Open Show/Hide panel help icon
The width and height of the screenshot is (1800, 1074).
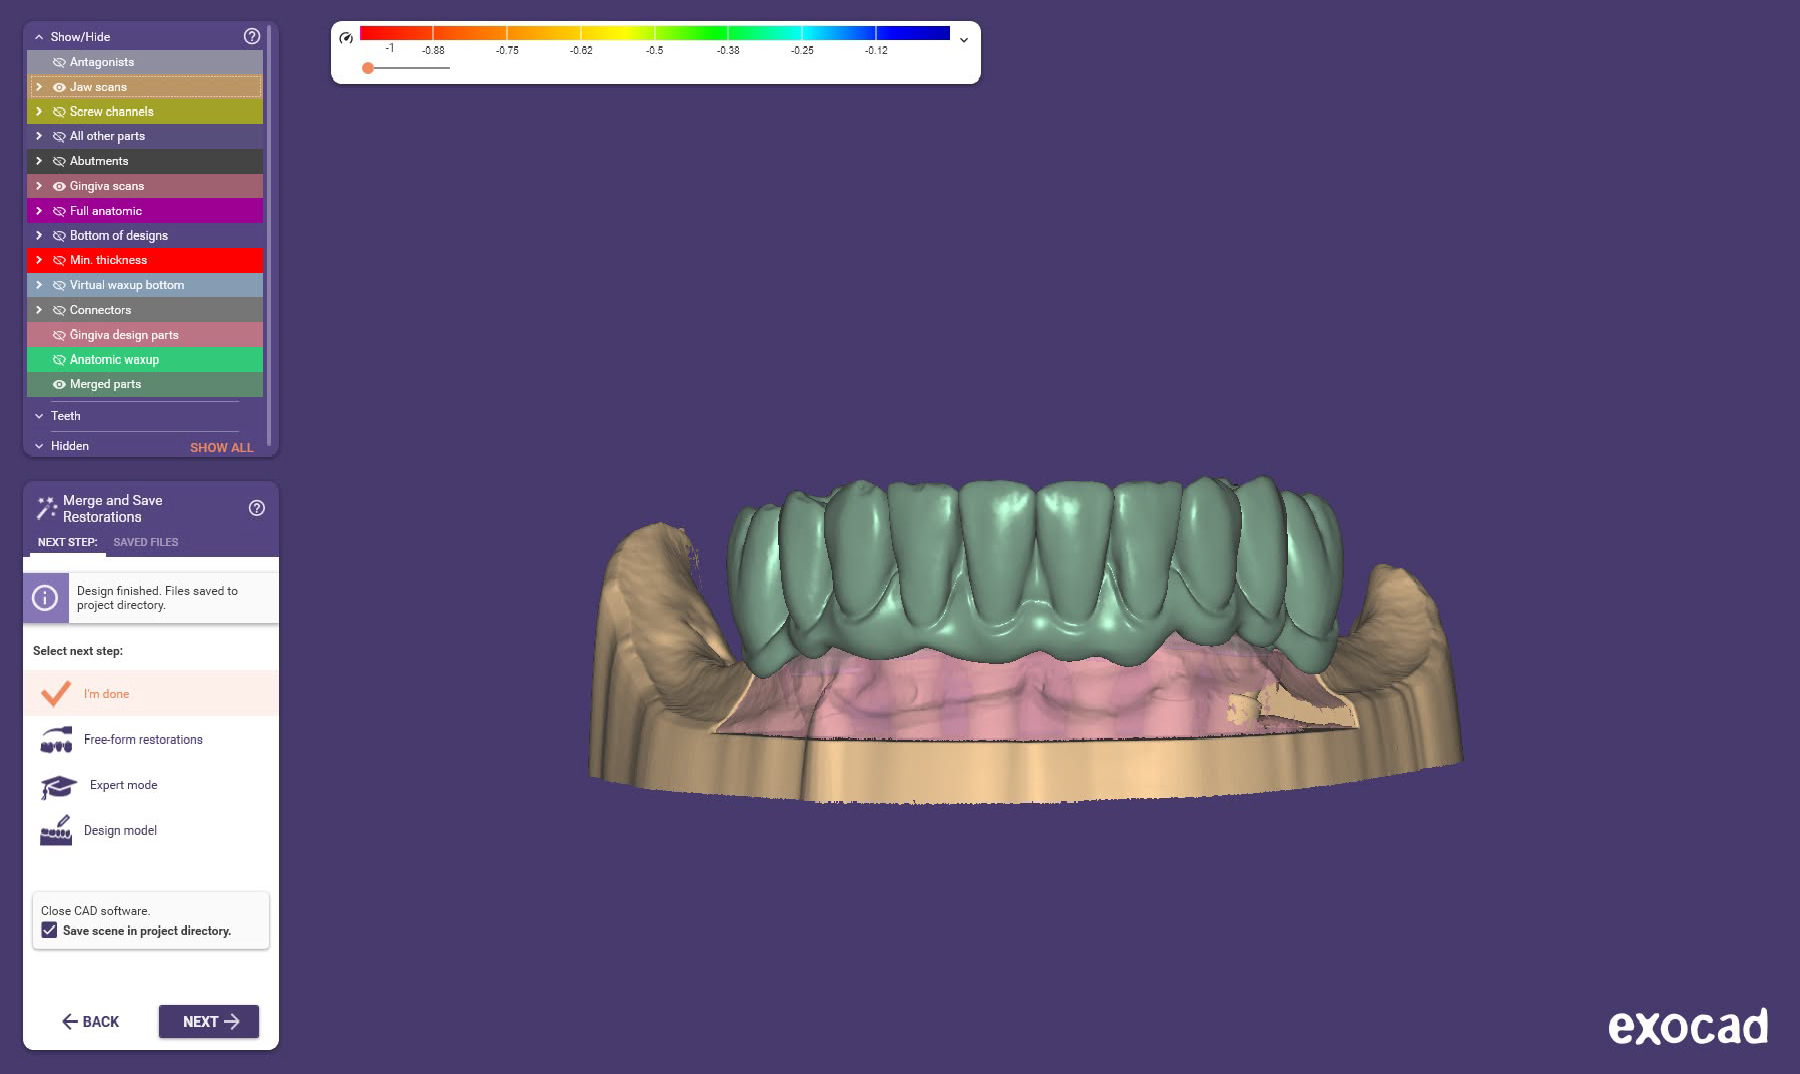252,36
